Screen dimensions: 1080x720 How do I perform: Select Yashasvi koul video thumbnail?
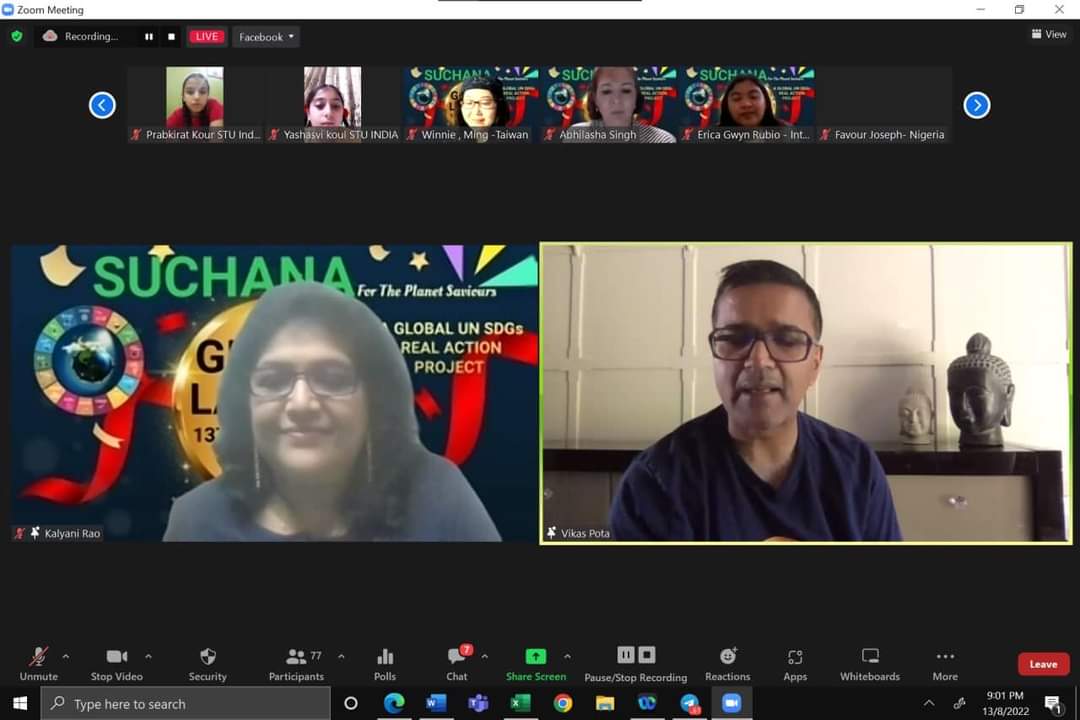(x=333, y=104)
